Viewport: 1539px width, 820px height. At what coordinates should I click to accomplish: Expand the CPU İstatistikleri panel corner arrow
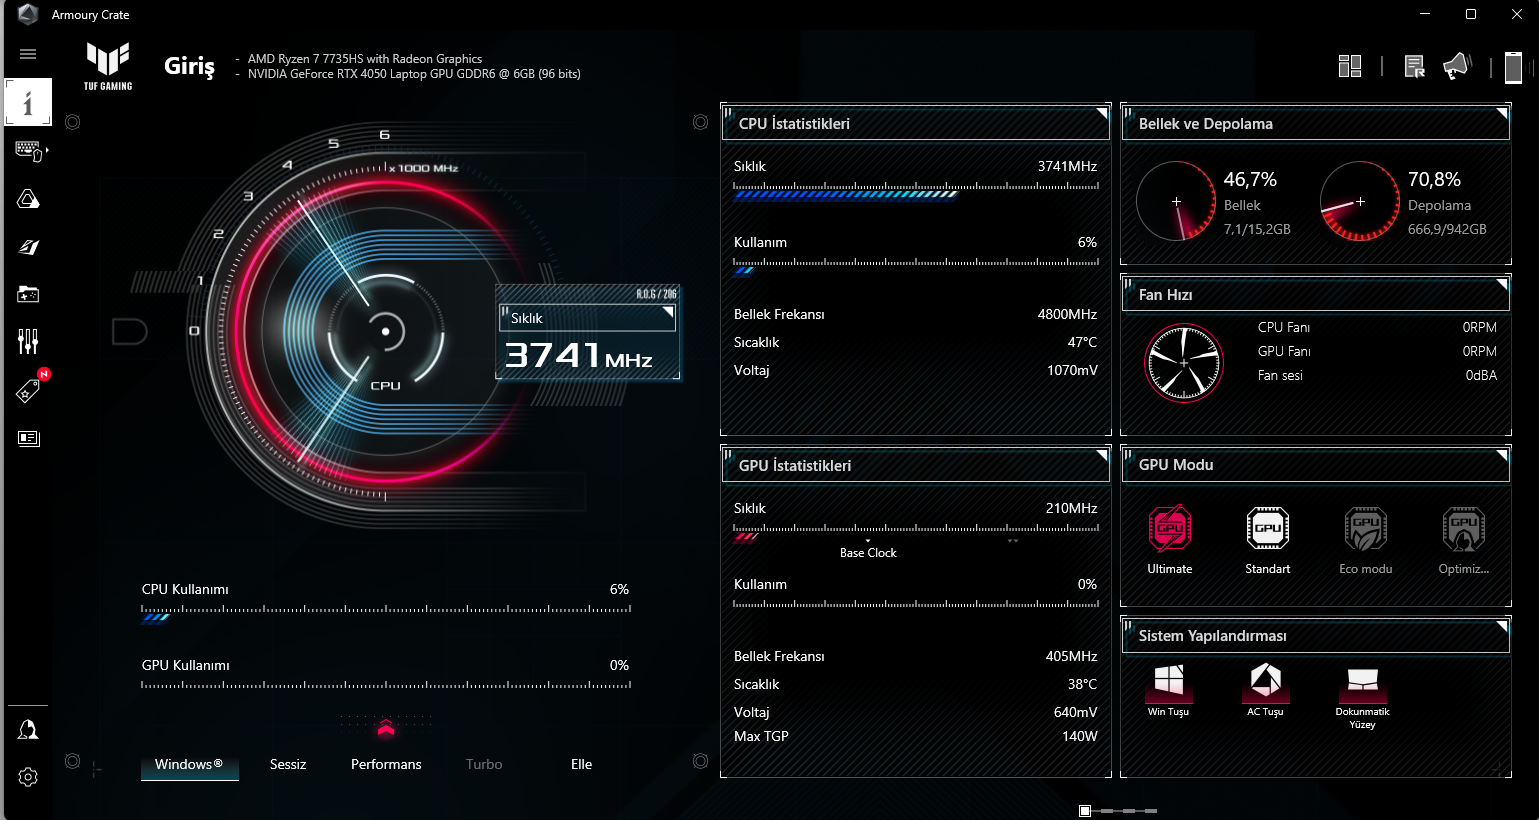pos(1102,113)
